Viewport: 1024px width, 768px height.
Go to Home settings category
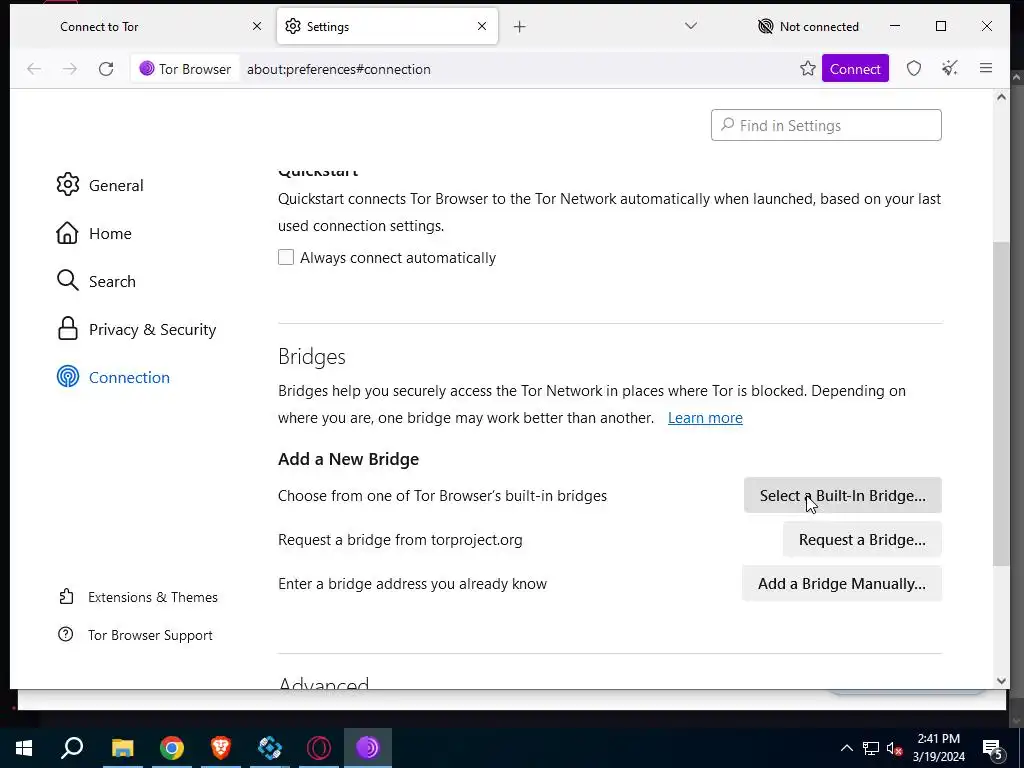tap(94, 233)
